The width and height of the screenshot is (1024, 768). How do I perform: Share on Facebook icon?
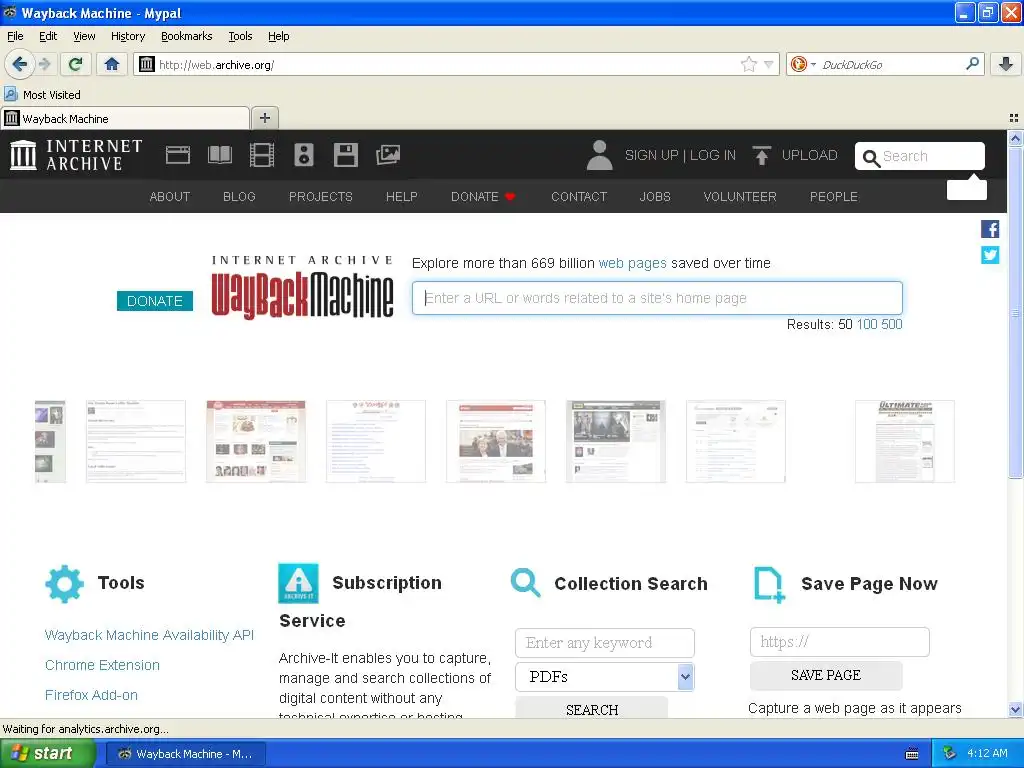coord(990,229)
